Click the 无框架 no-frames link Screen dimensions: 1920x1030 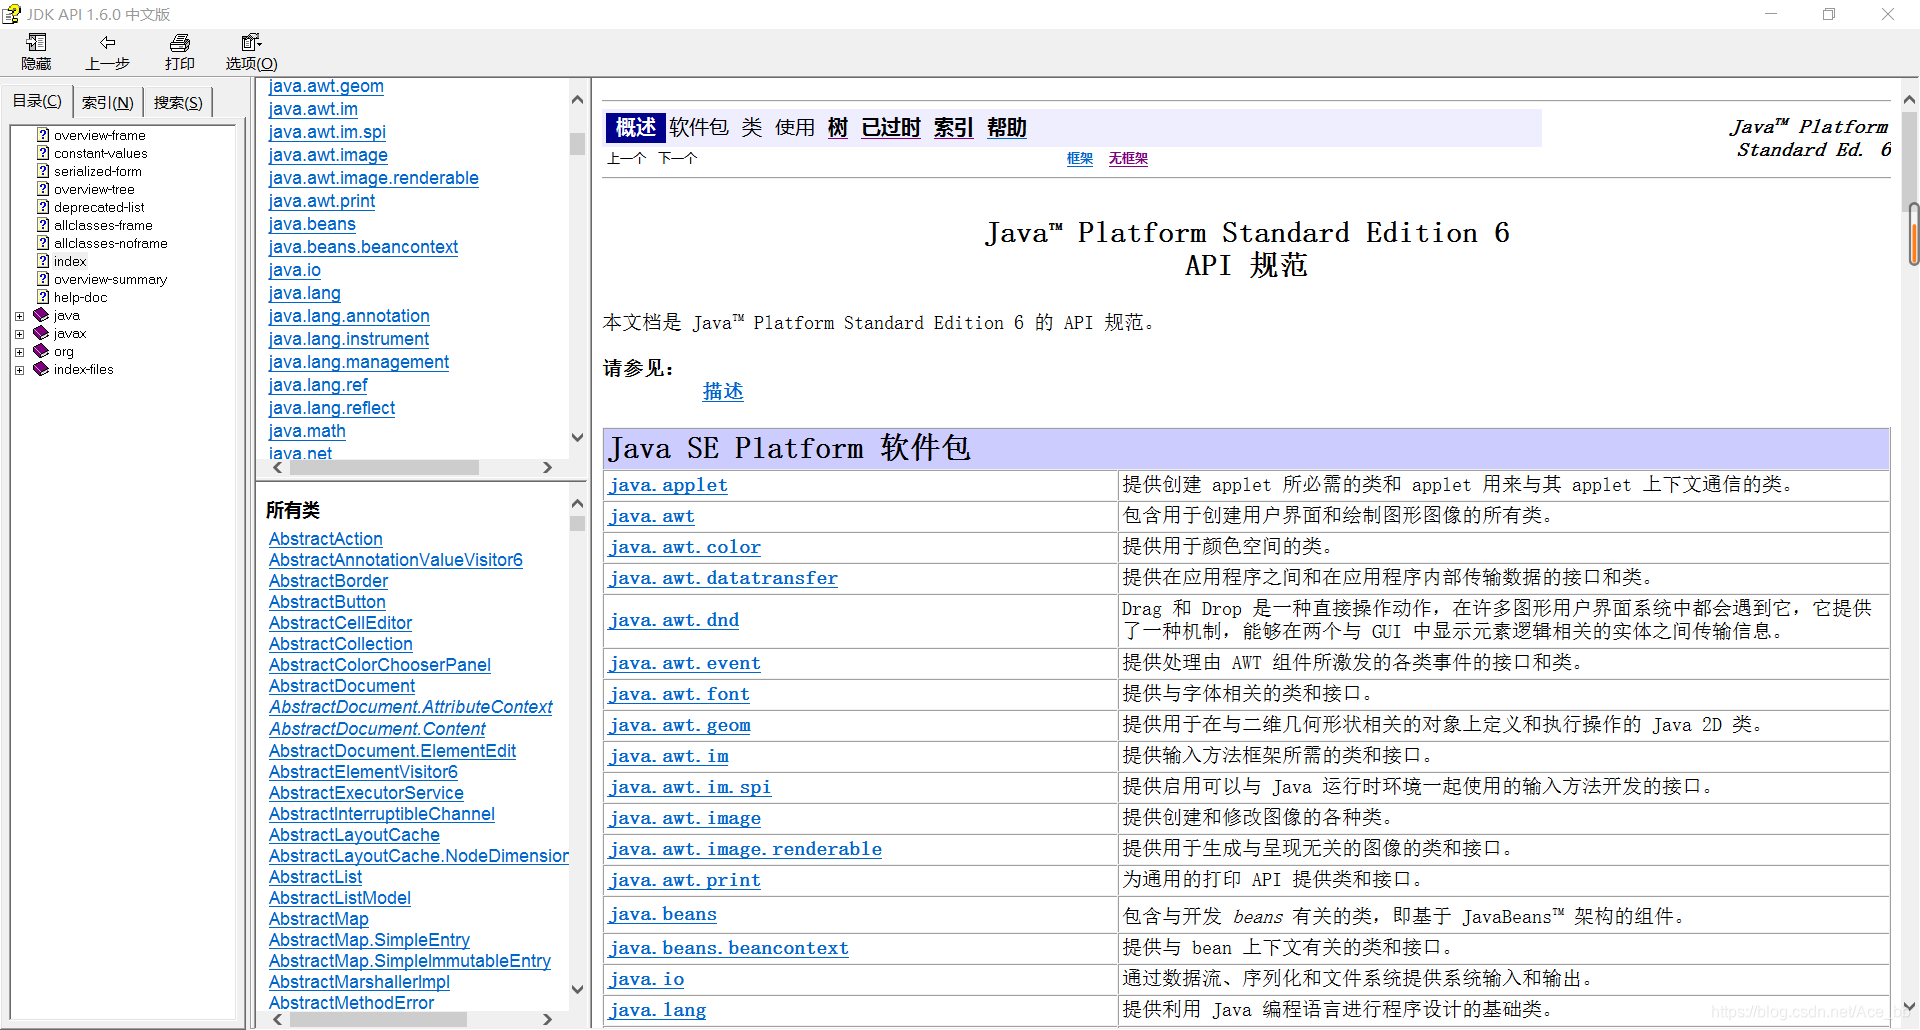(x=1128, y=158)
